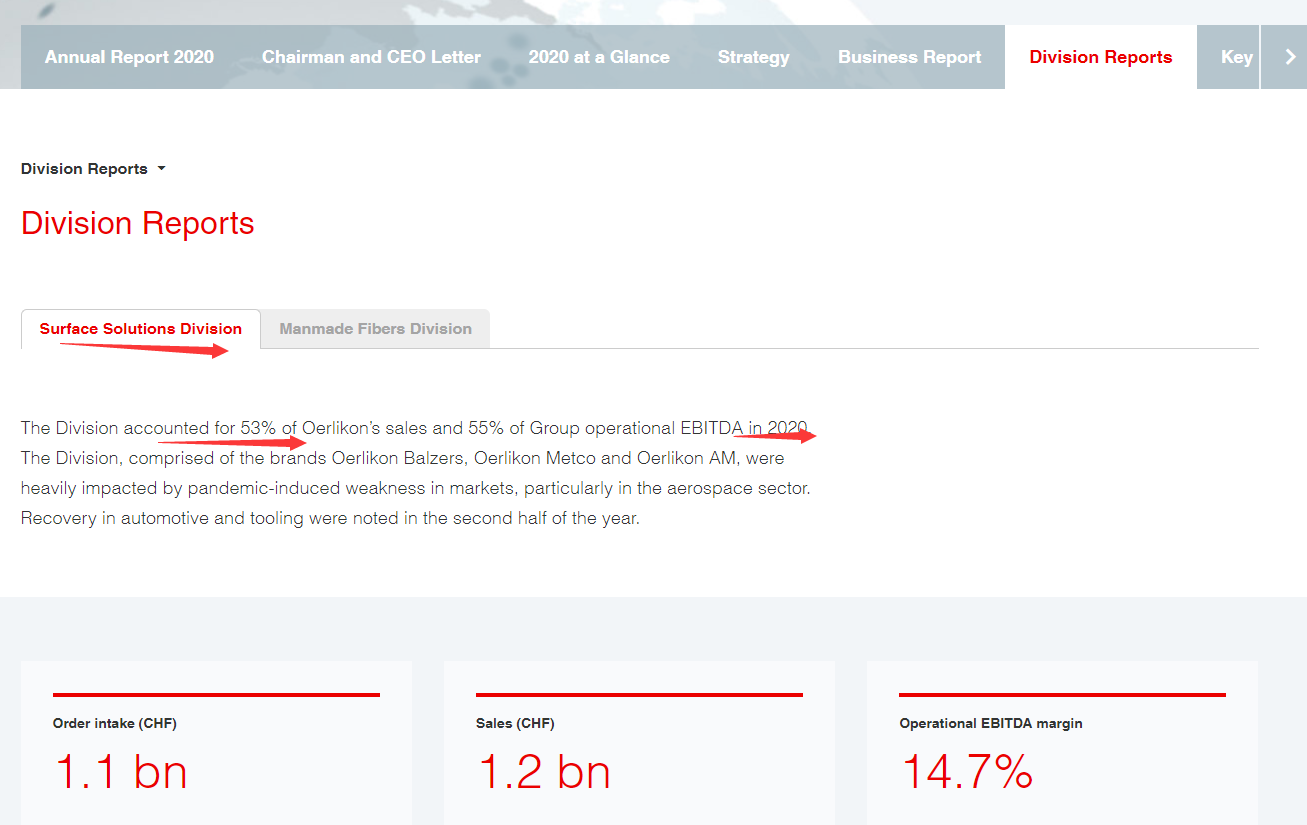Click the Operational EBITDA margin card label
The height and width of the screenshot is (825, 1307).
[990, 723]
